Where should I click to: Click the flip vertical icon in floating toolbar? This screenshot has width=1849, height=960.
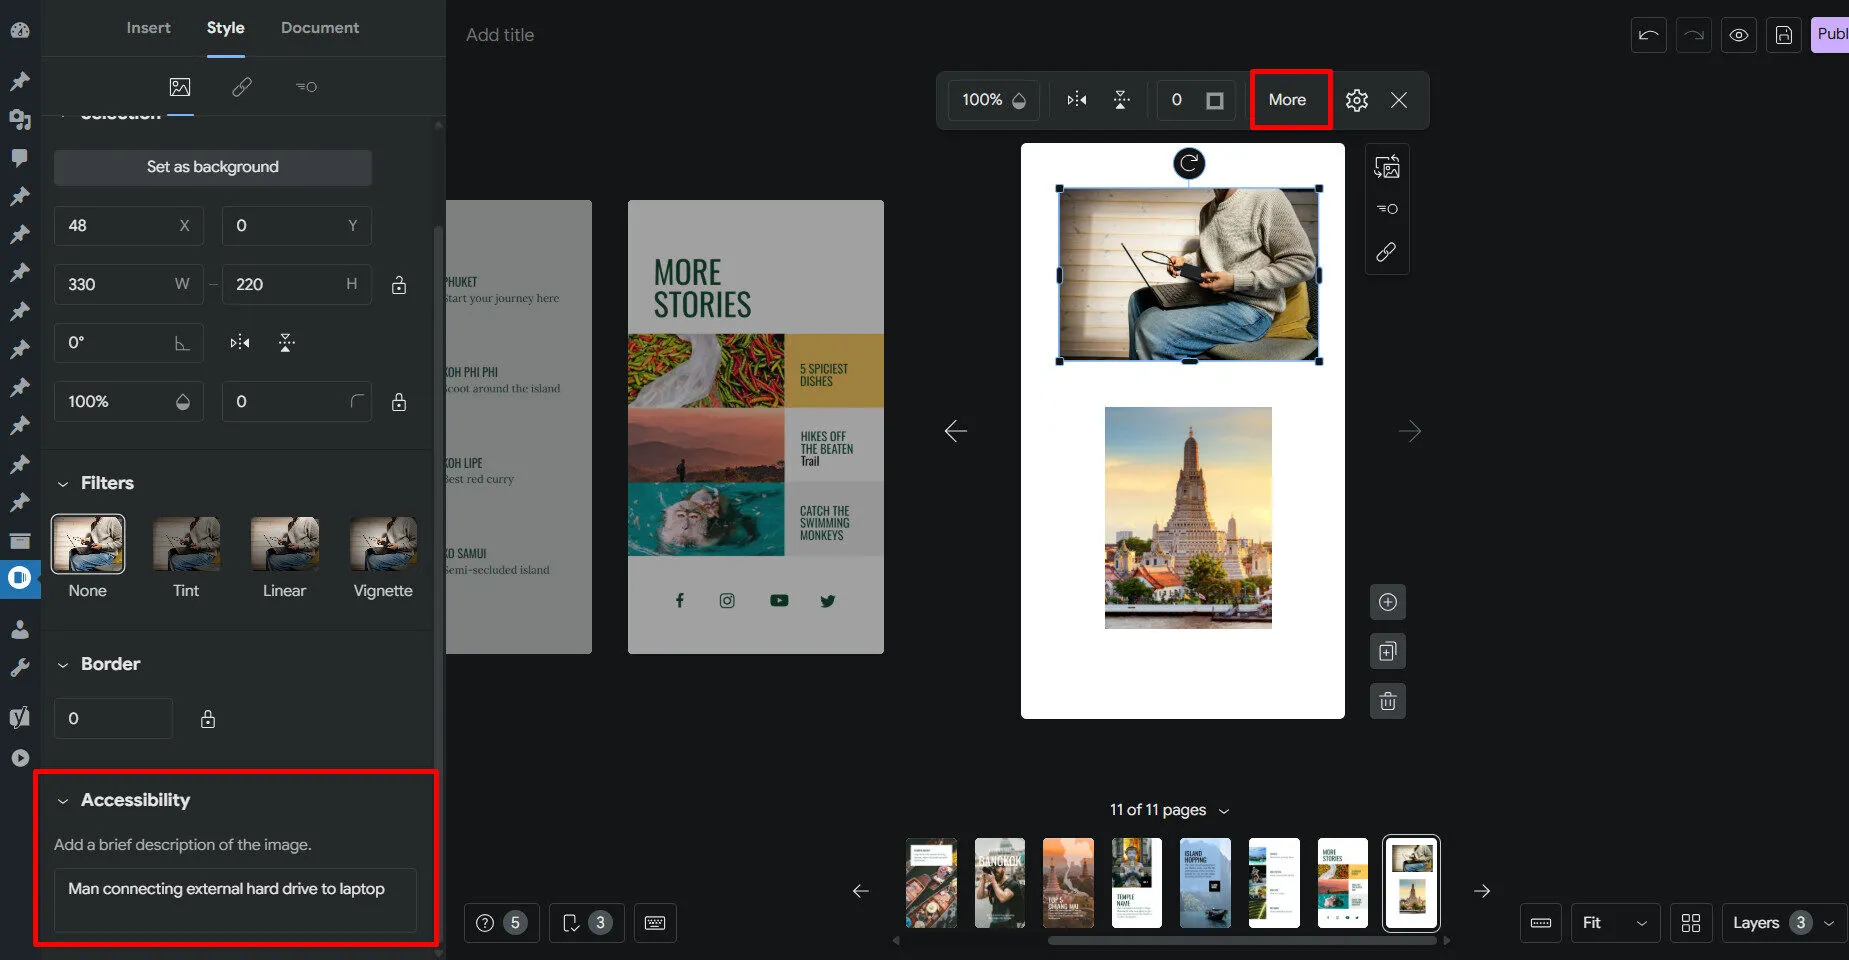tap(1121, 100)
